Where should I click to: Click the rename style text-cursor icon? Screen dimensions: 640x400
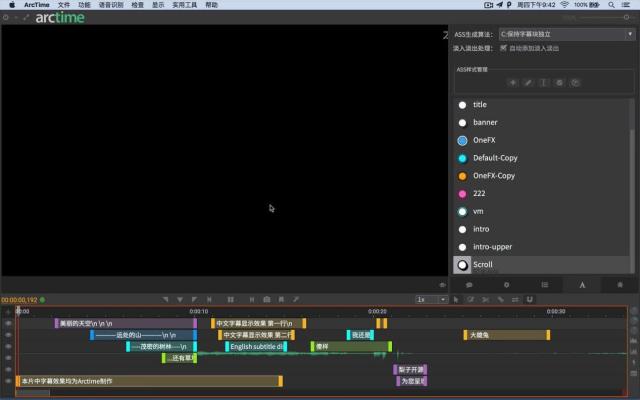point(543,82)
